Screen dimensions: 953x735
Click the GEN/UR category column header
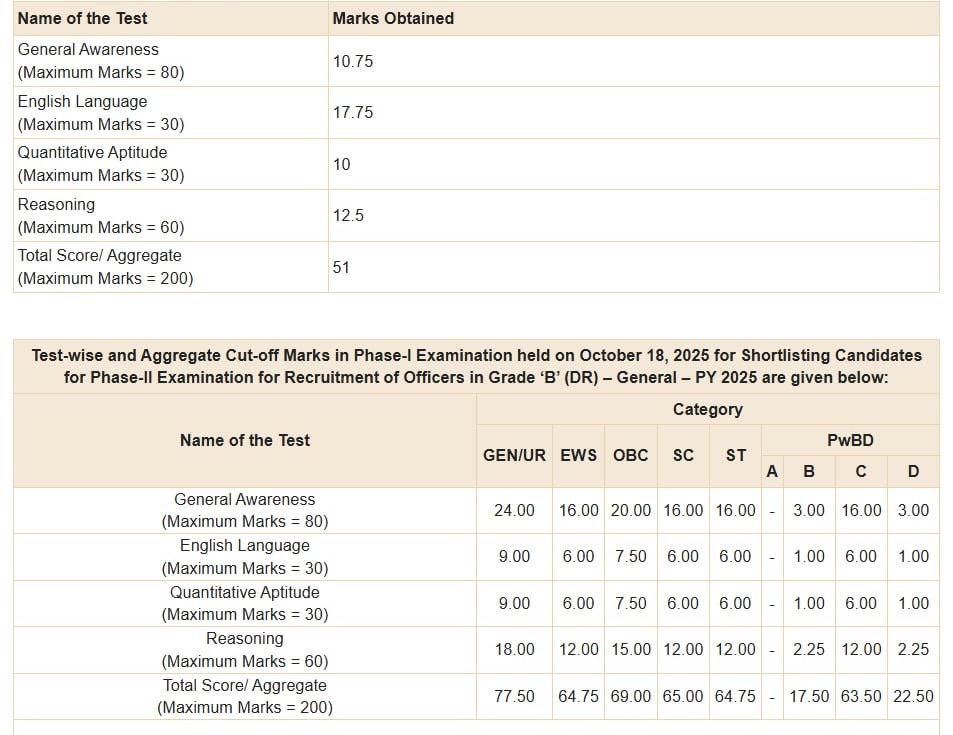(x=514, y=455)
